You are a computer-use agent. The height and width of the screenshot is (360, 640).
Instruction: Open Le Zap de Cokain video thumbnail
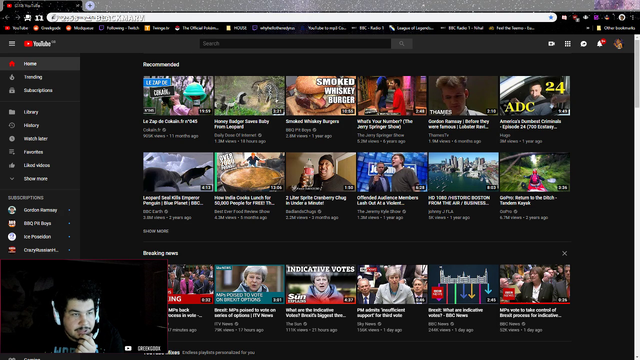click(178, 96)
